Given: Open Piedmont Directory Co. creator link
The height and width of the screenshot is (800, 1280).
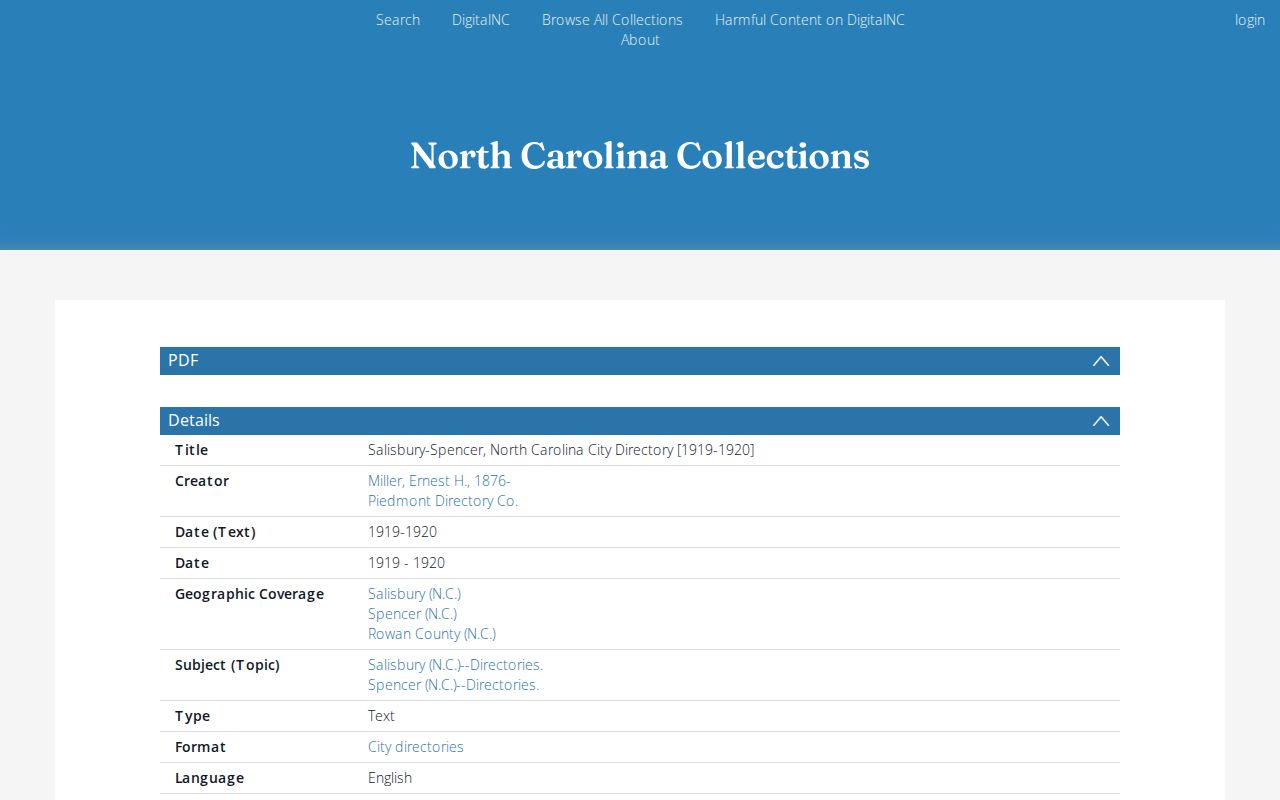Looking at the screenshot, I should click(443, 501).
